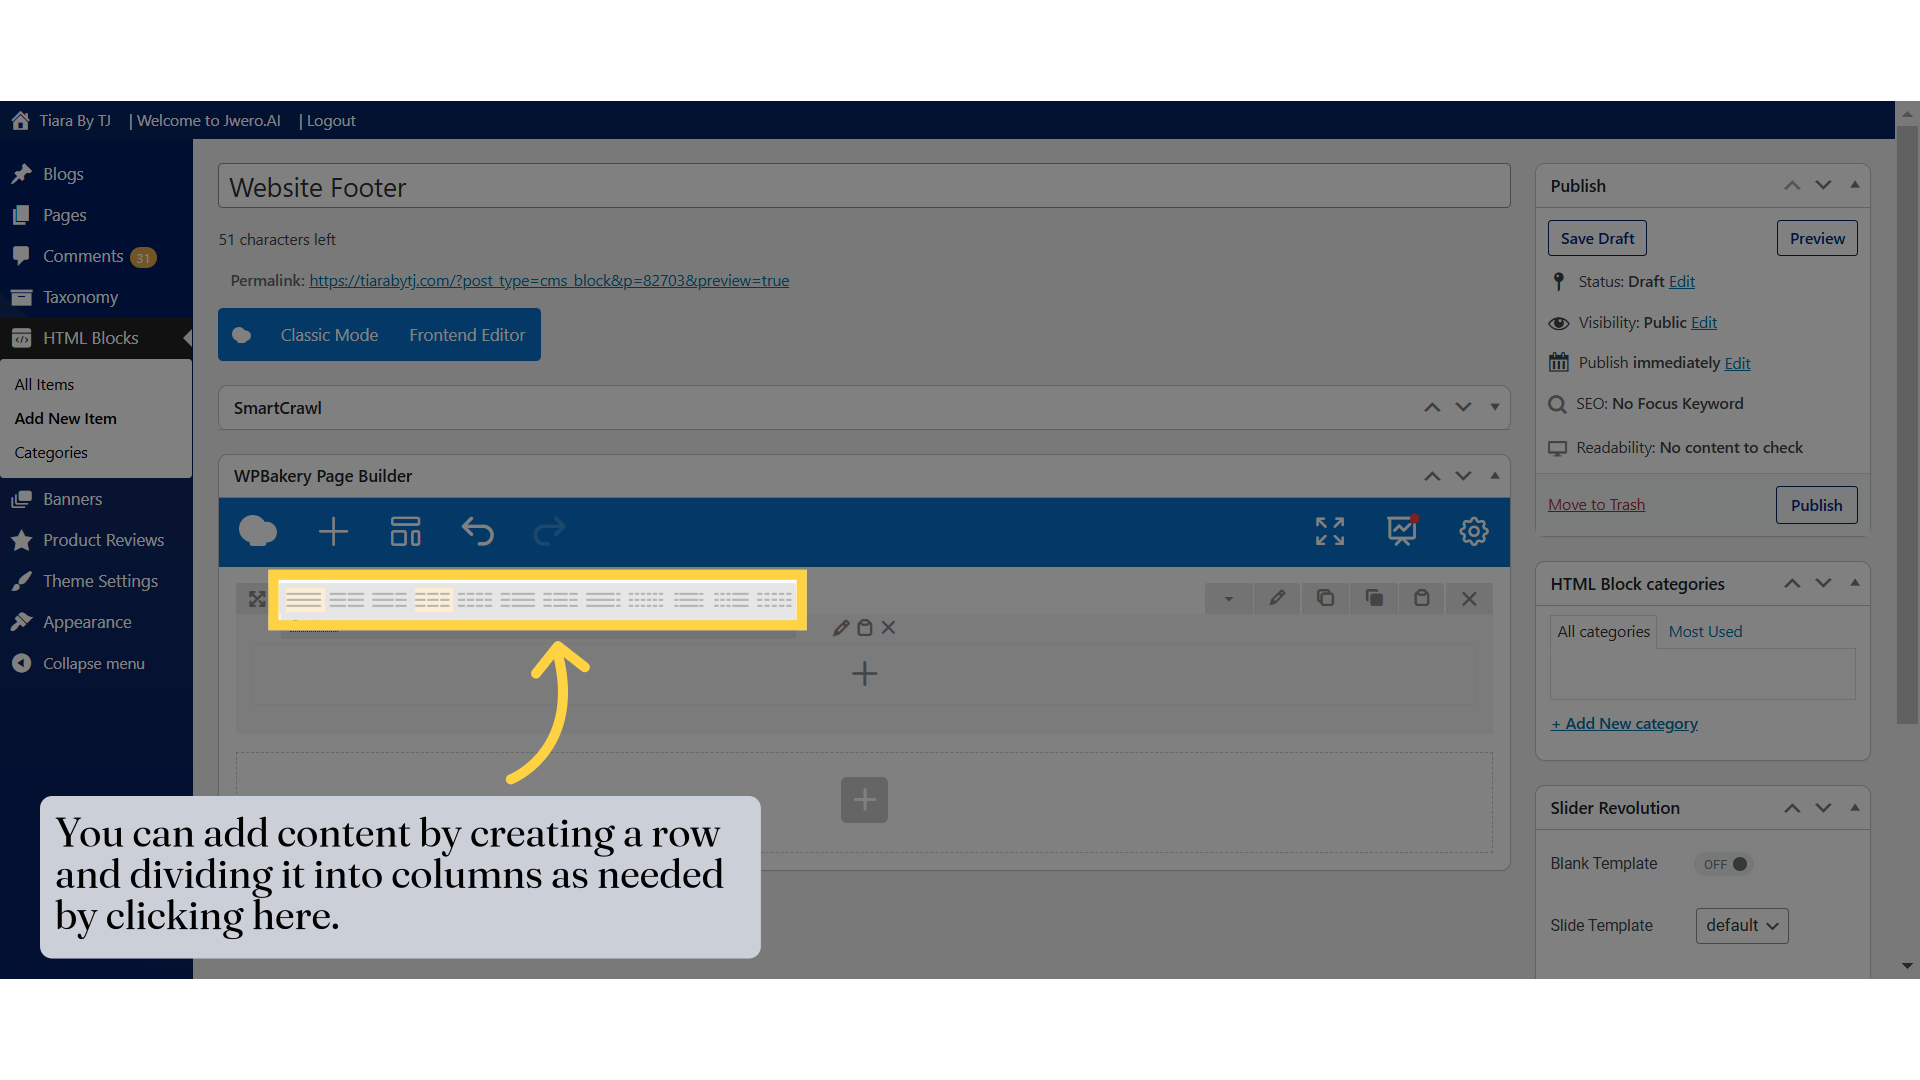The width and height of the screenshot is (1920, 1080).
Task: Click the row drag-move handle icon
Action: click(257, 598)
